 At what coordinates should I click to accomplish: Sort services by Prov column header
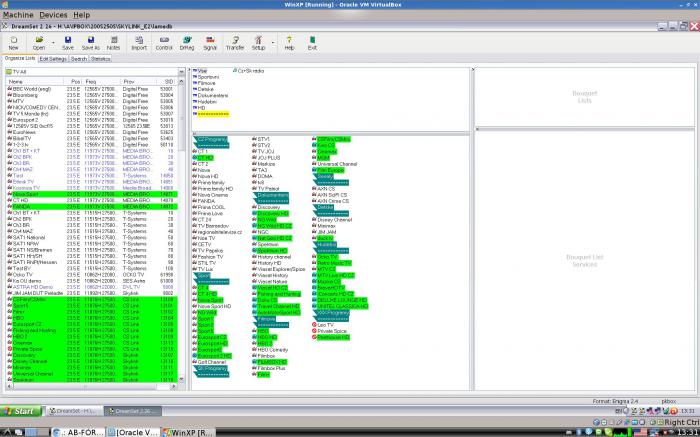tap(139, 82)
